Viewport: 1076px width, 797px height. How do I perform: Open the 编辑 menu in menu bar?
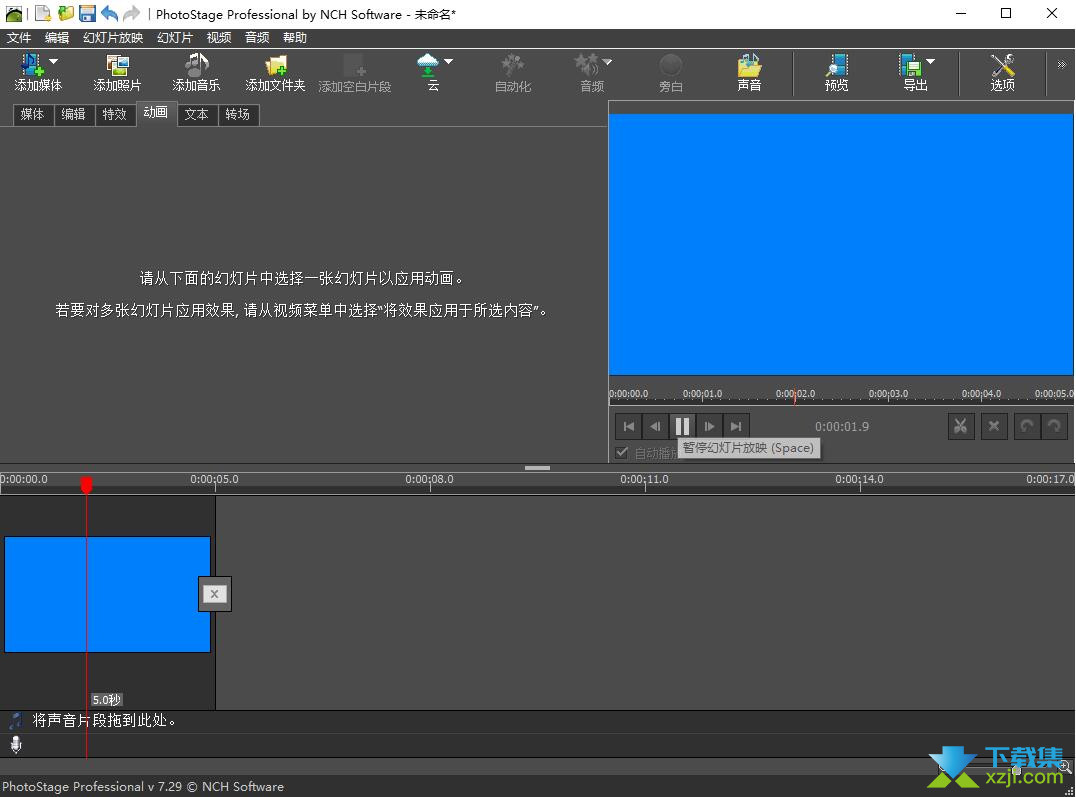[57, 38]
